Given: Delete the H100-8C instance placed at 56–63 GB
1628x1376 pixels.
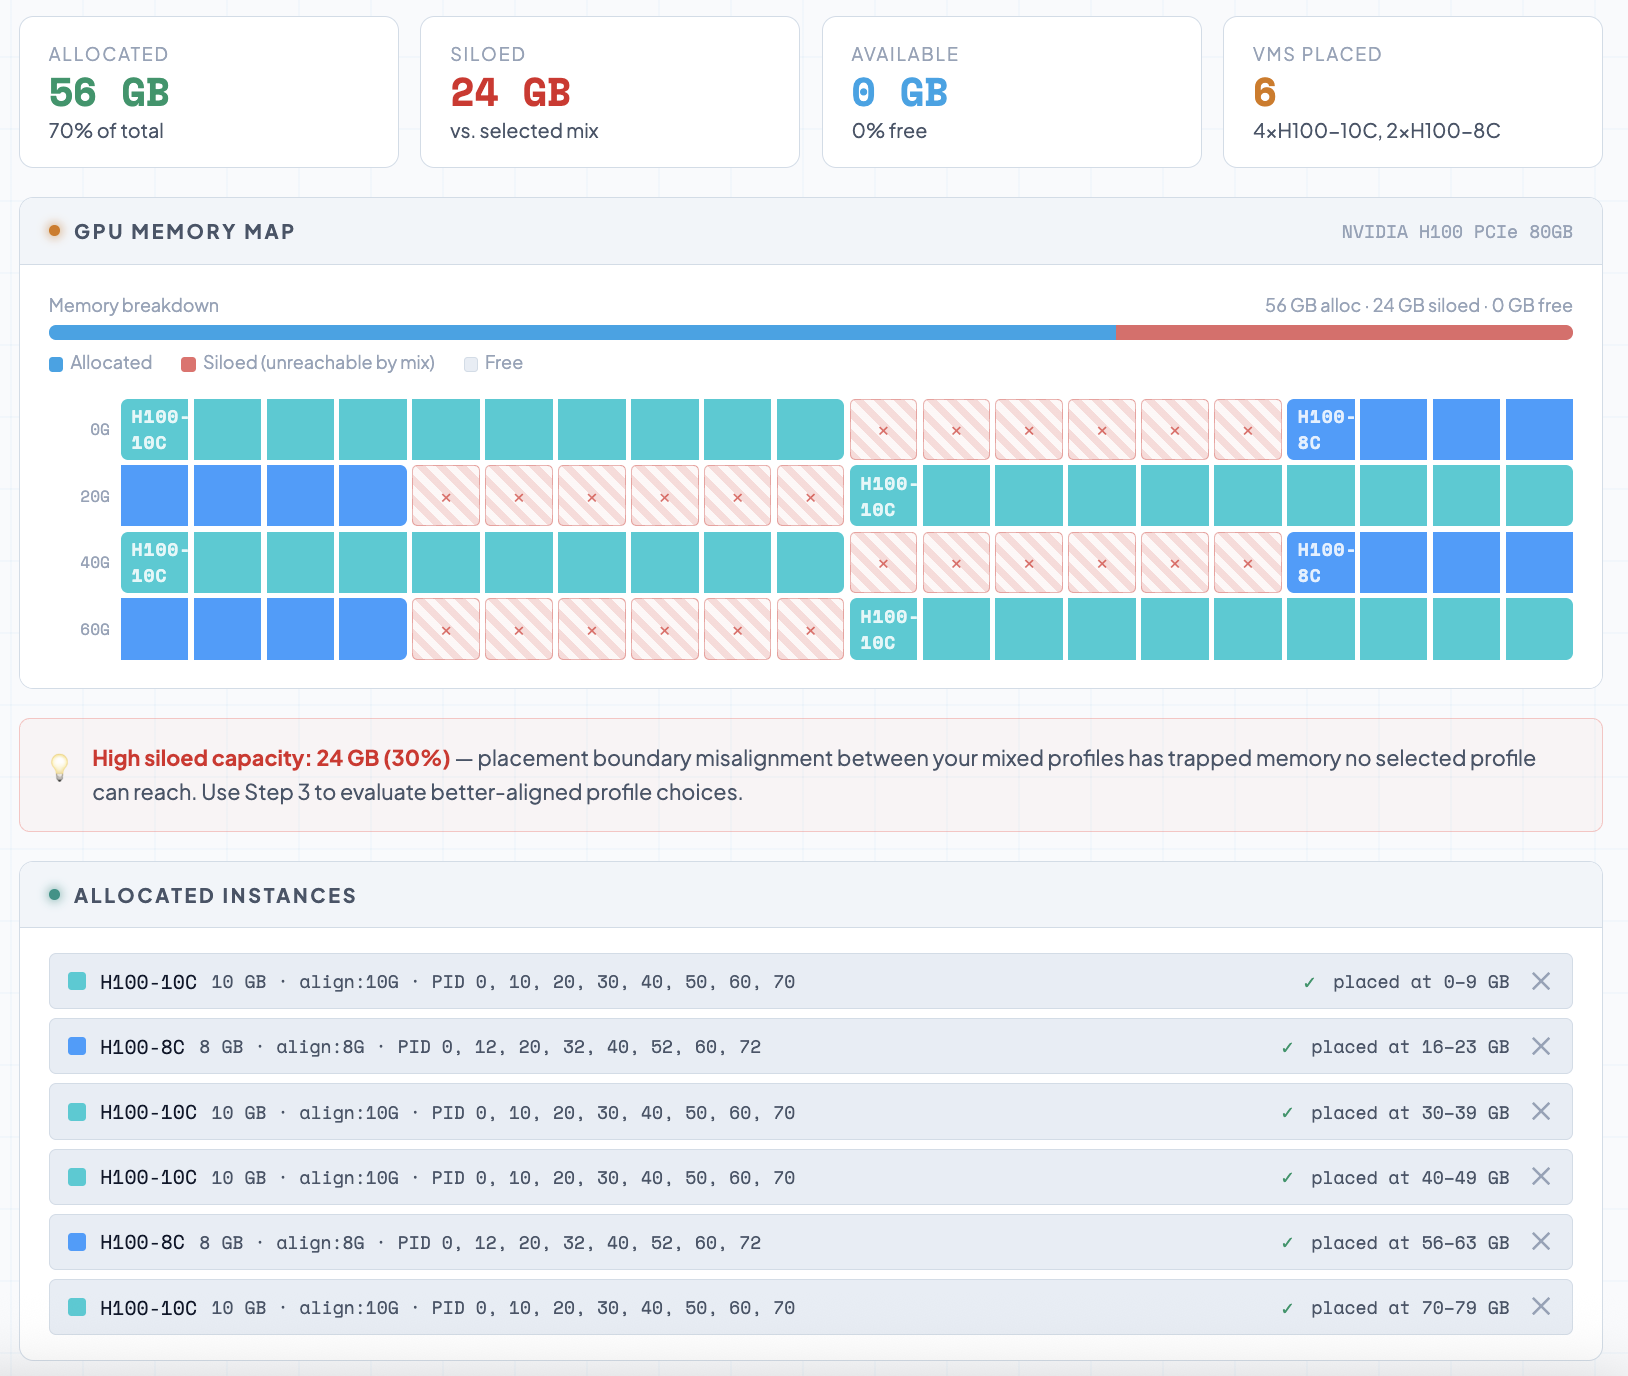Looking at the screenshot, I should tap(1541, 1242).
